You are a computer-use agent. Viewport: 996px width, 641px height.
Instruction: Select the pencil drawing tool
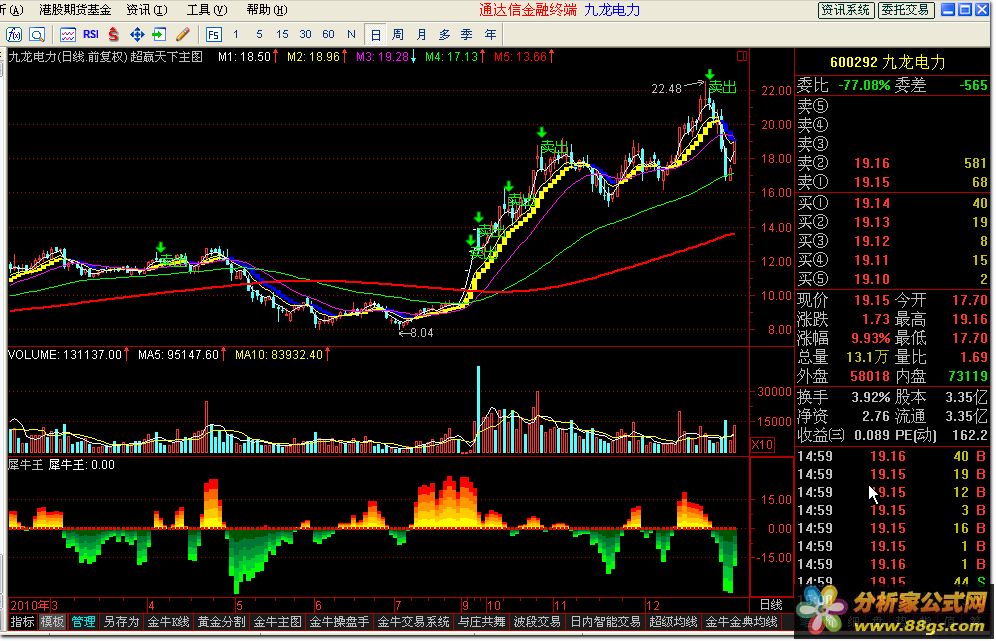tap(182, 34)
